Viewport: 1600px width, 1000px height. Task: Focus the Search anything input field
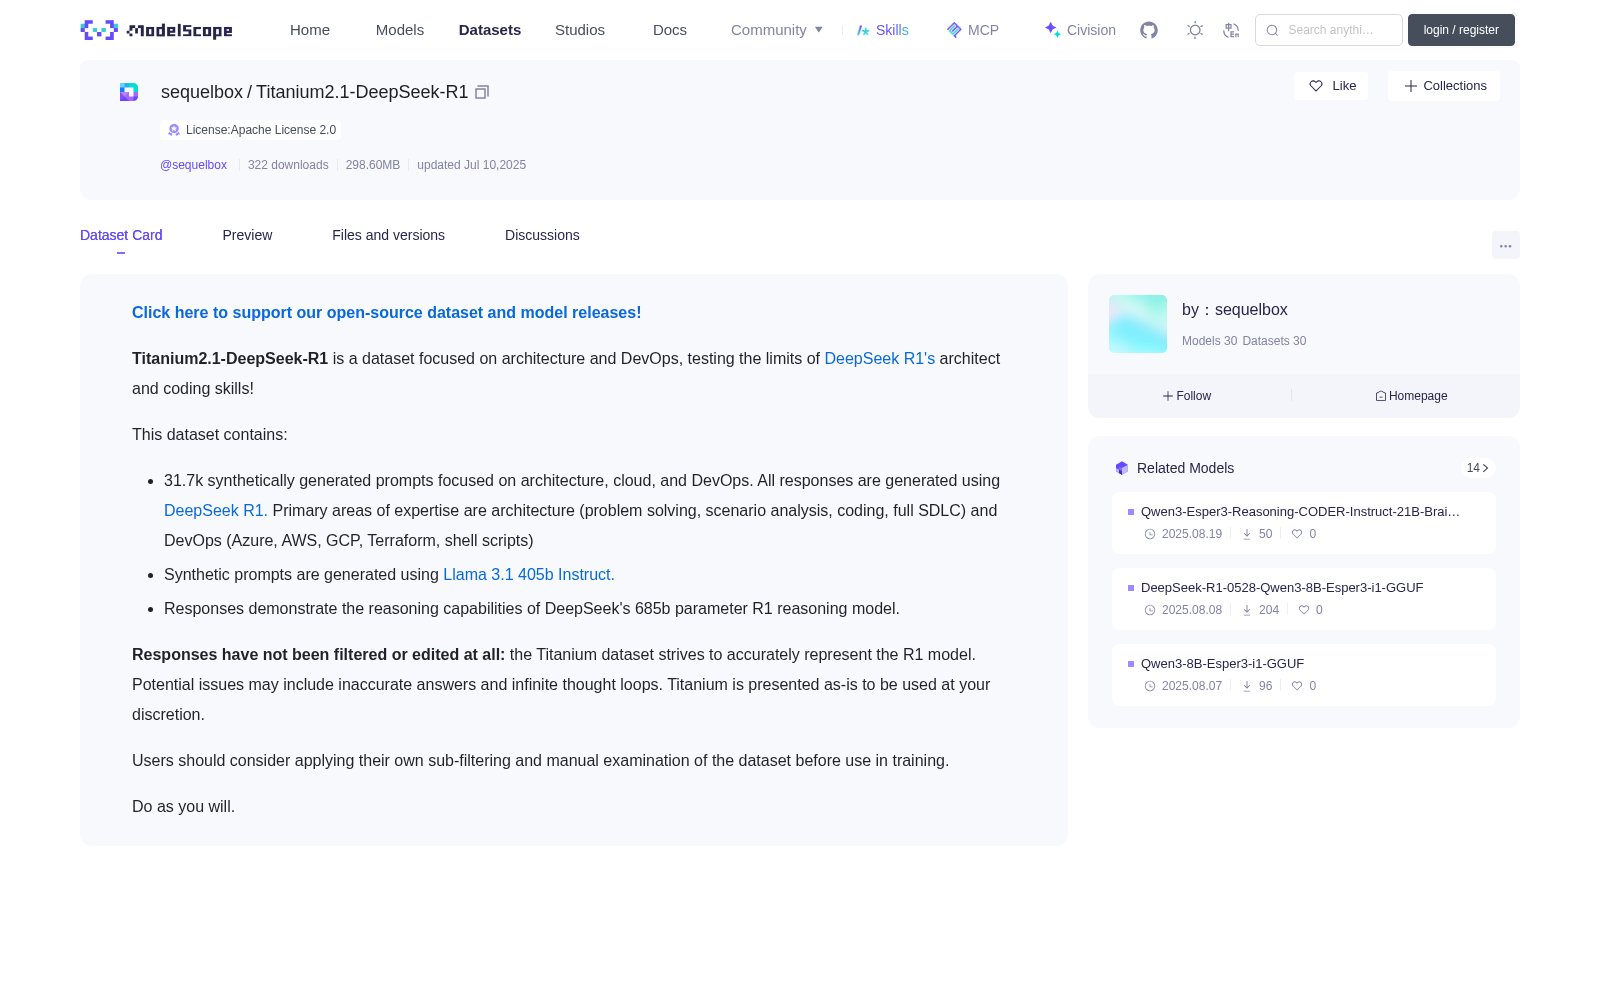click(x=1329, y=30)
